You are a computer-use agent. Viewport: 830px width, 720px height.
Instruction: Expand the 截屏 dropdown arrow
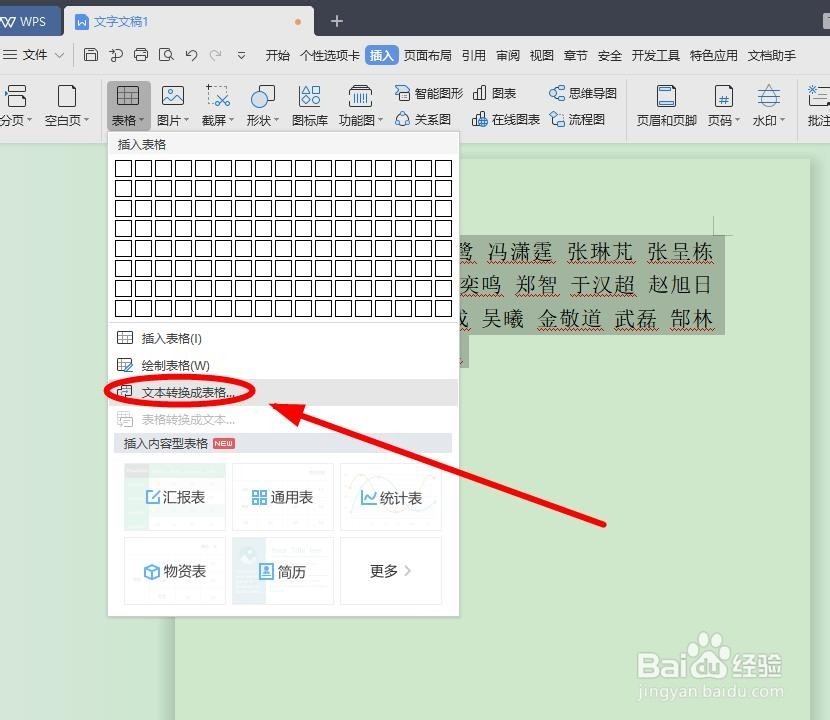(231, 121)
